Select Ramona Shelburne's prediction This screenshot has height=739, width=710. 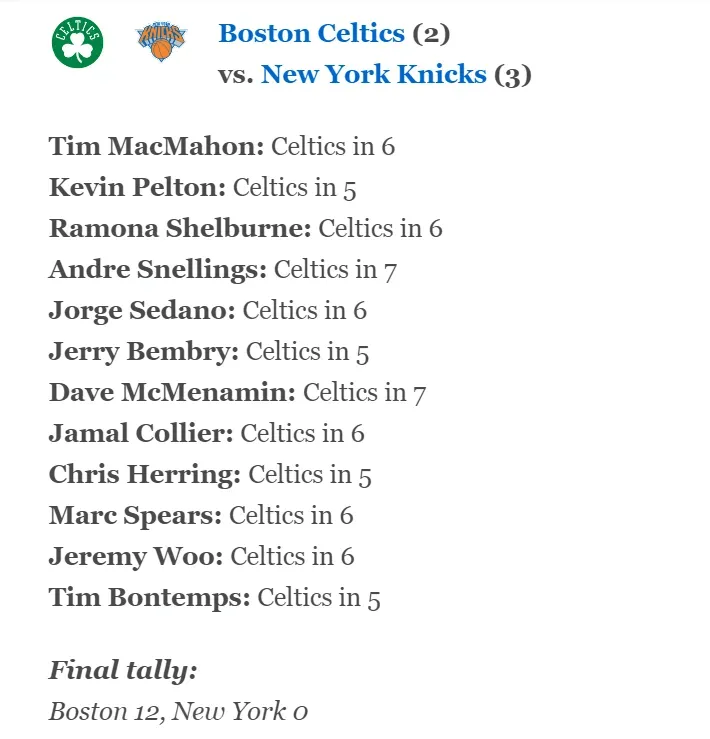(x=245, y=228)
